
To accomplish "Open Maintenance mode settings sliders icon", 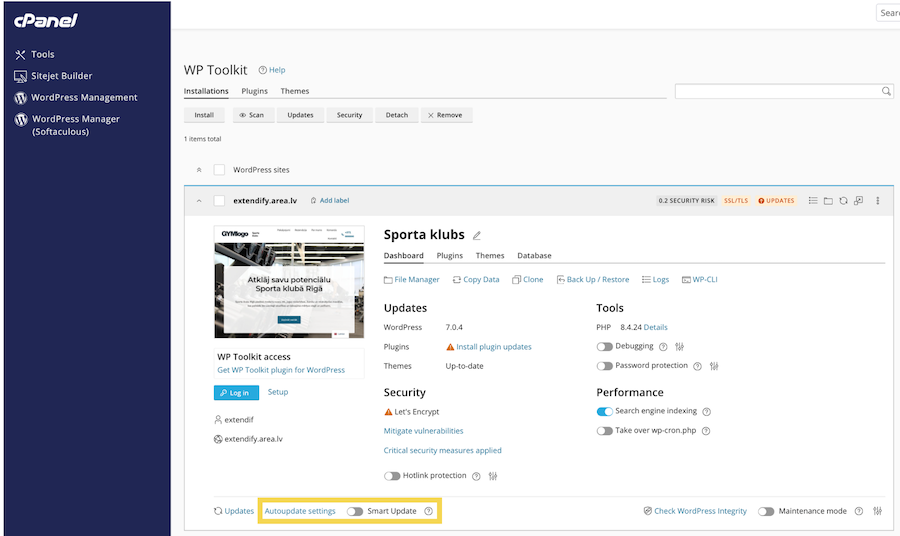I will [x=878, y=511].
